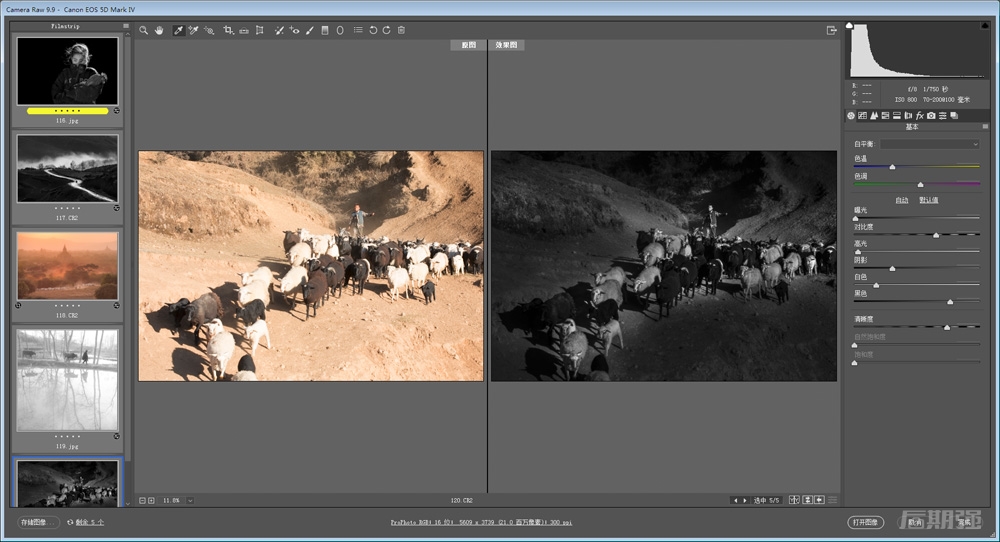Click the Open Image button
This screenshot has height=542, width=1000.
[865, 522]
